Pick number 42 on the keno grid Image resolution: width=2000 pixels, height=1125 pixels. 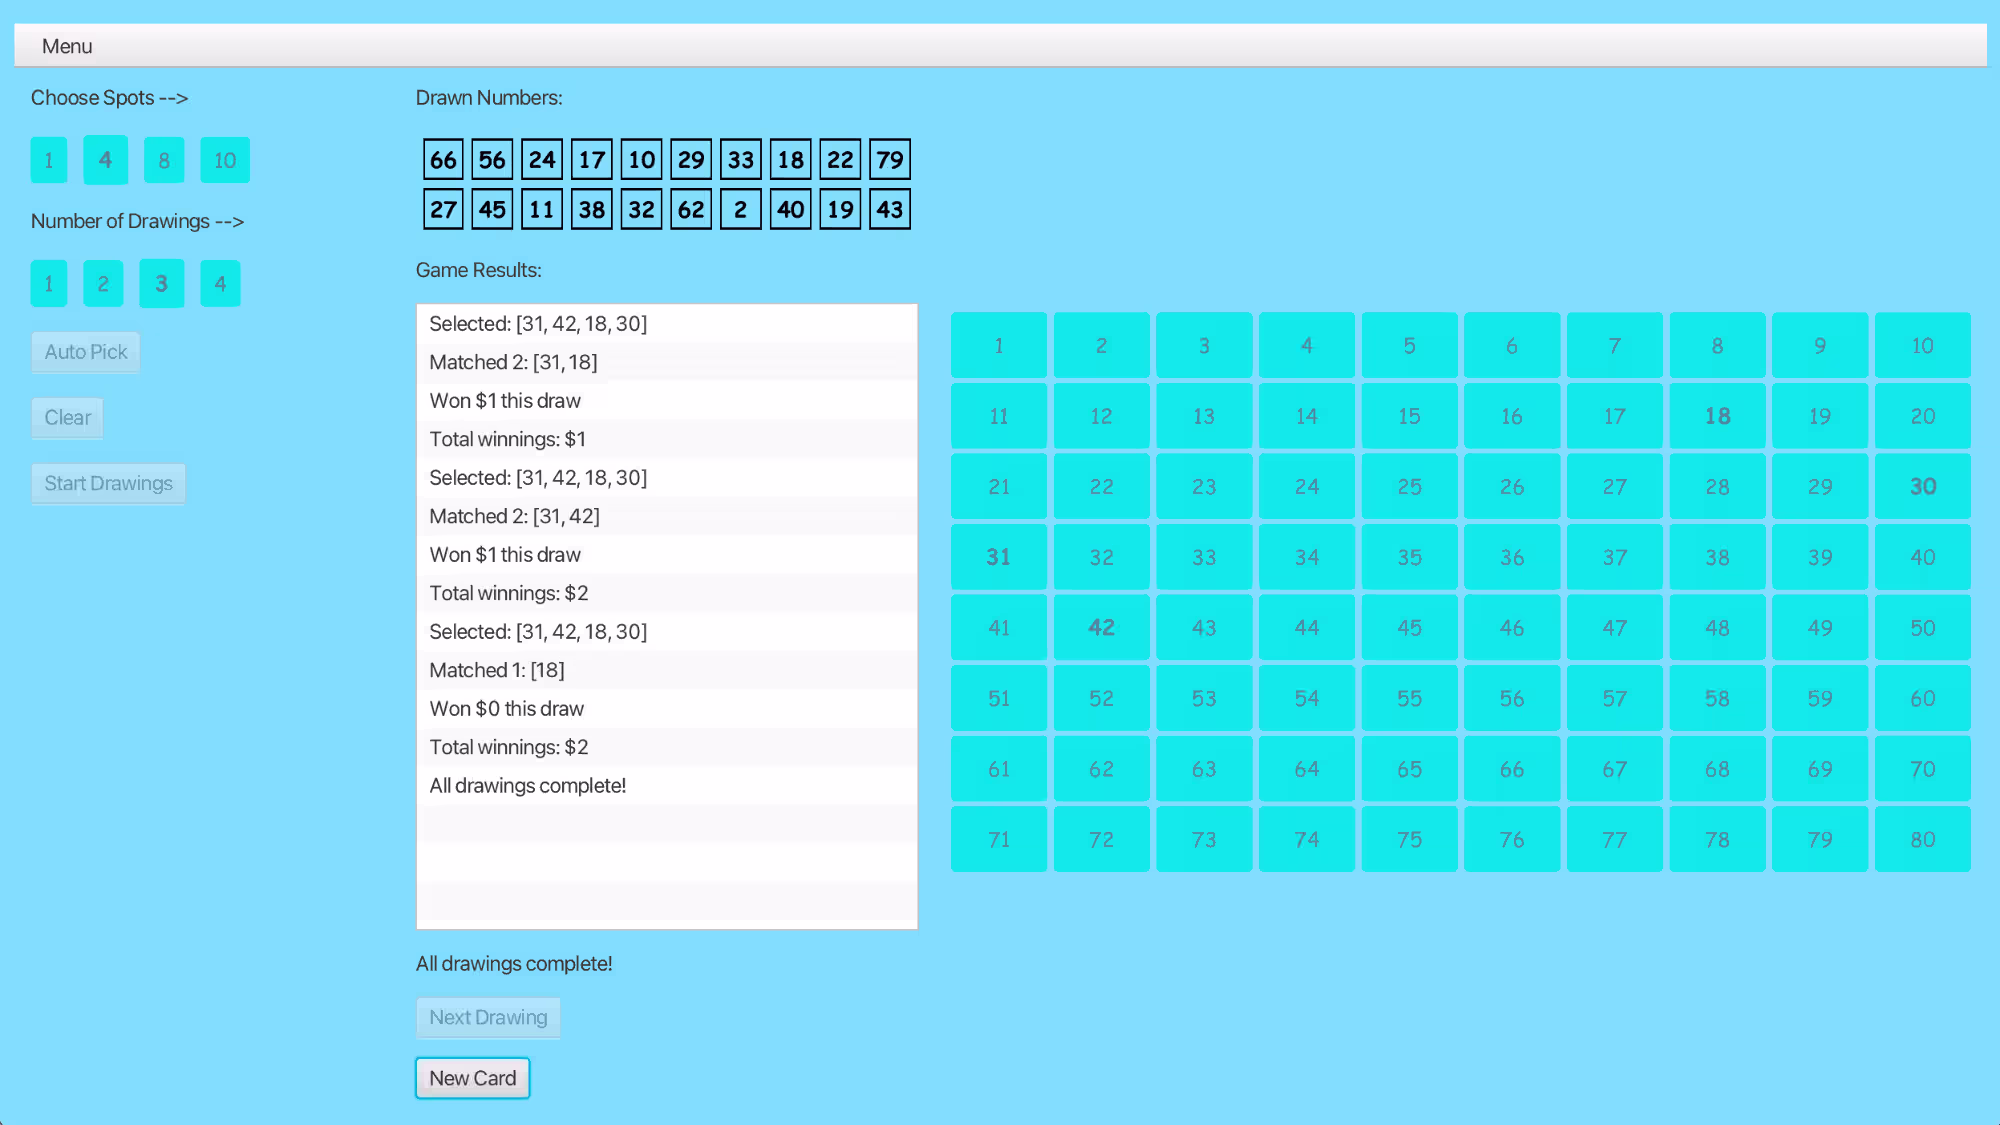click(x=1101, y=628)
